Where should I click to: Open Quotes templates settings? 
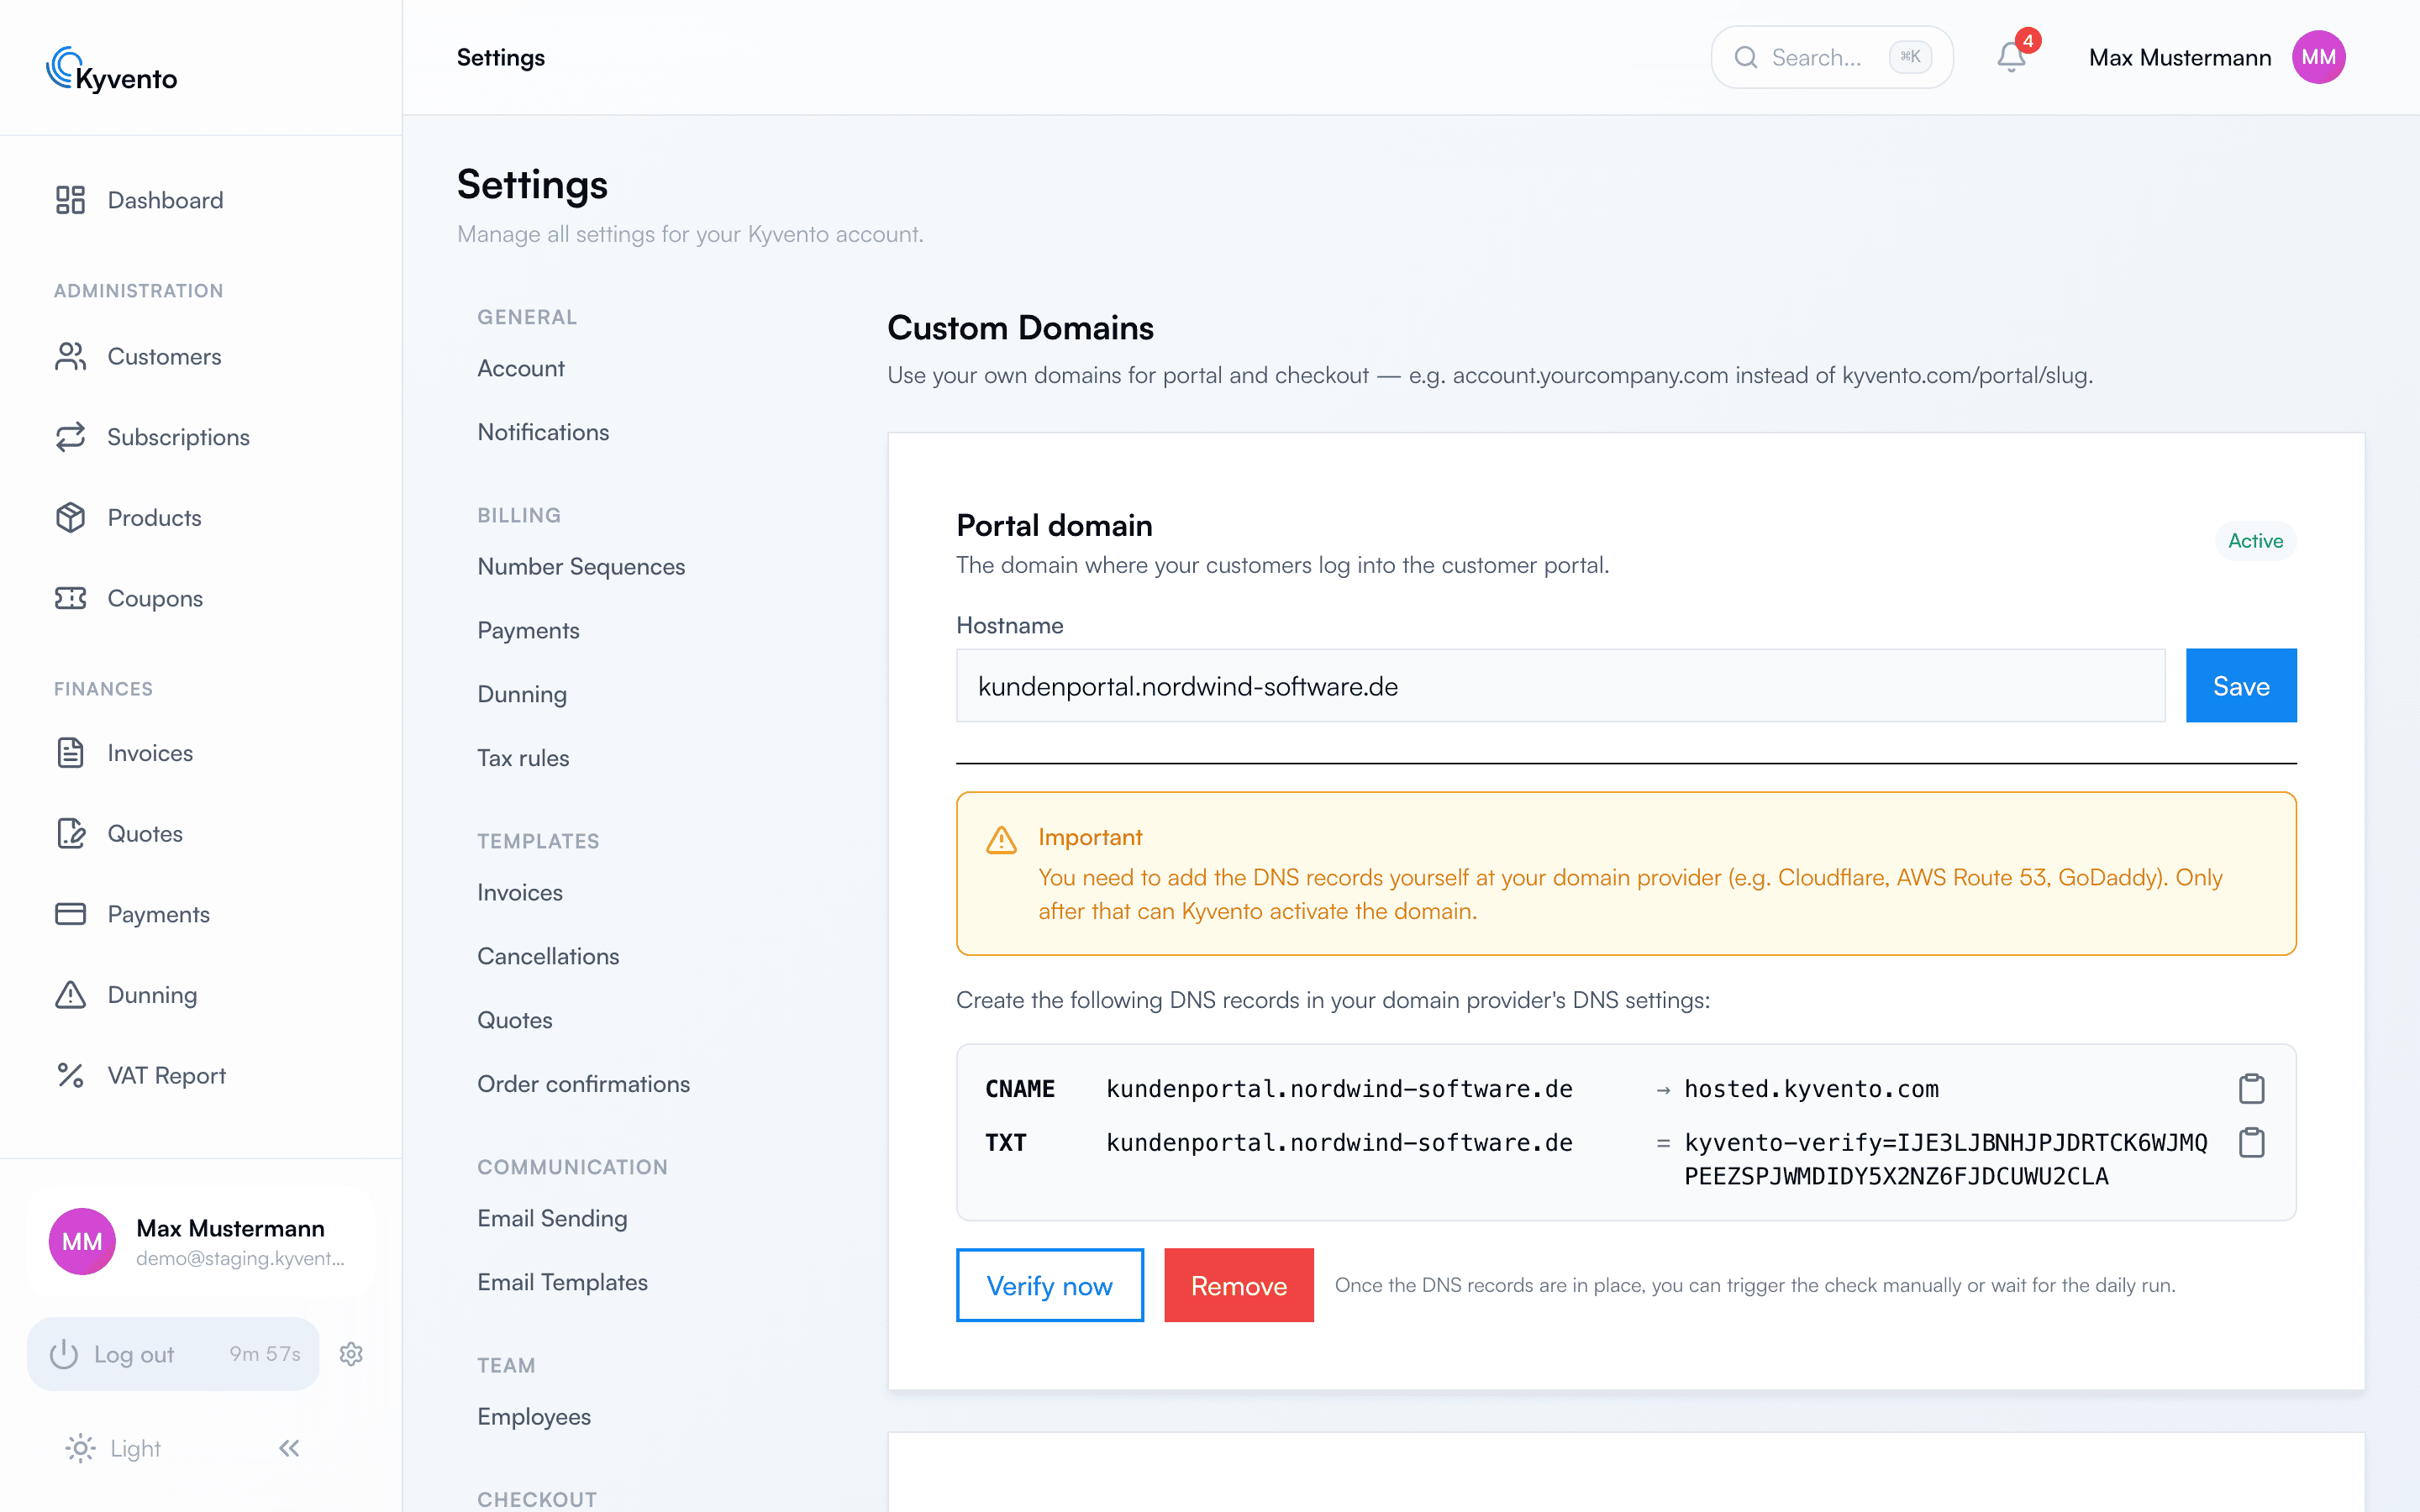[x=515, y=1020]
